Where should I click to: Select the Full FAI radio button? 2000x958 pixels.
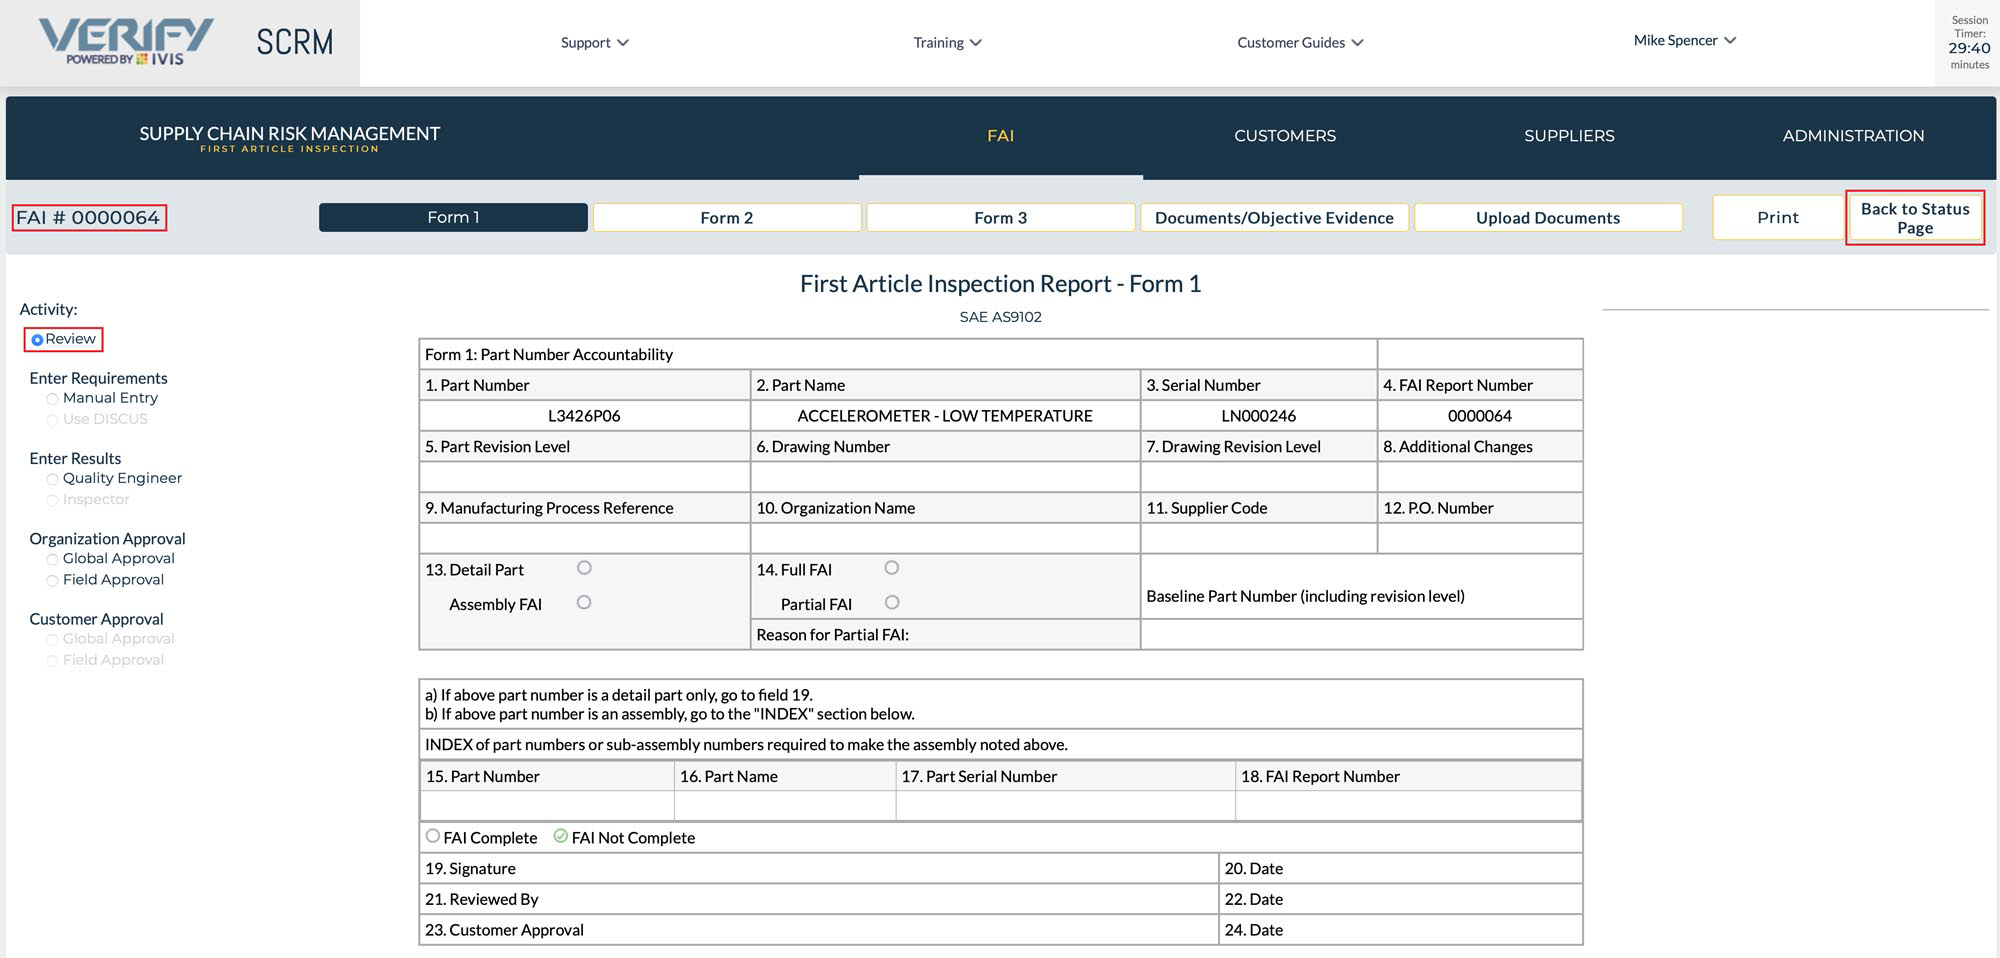[x=892, y=568]
